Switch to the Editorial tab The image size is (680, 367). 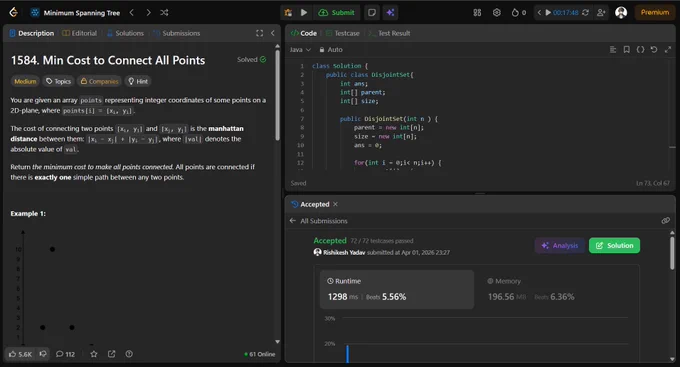coord(79,33)
